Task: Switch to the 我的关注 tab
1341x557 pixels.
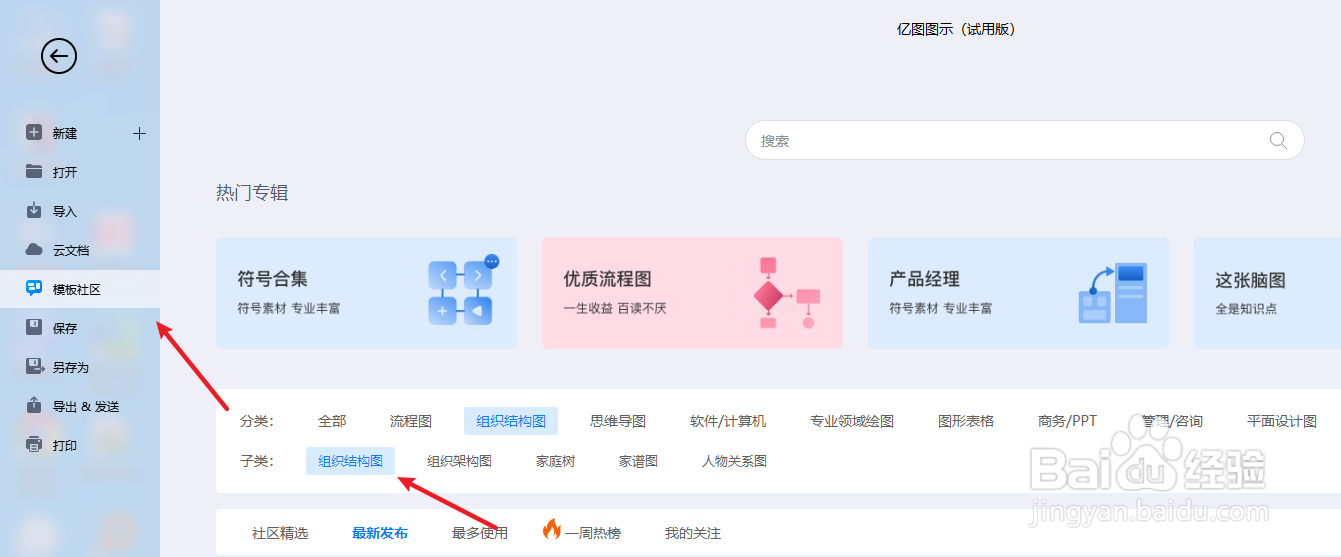Action: [x=693, y=533]
